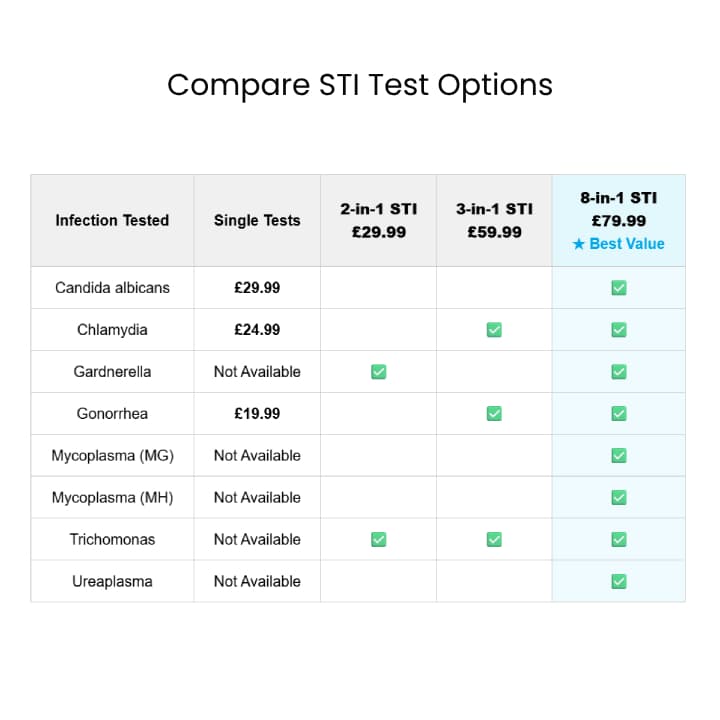Click the Best Value star label
720x720 pixels.
(x=618, y=244)
